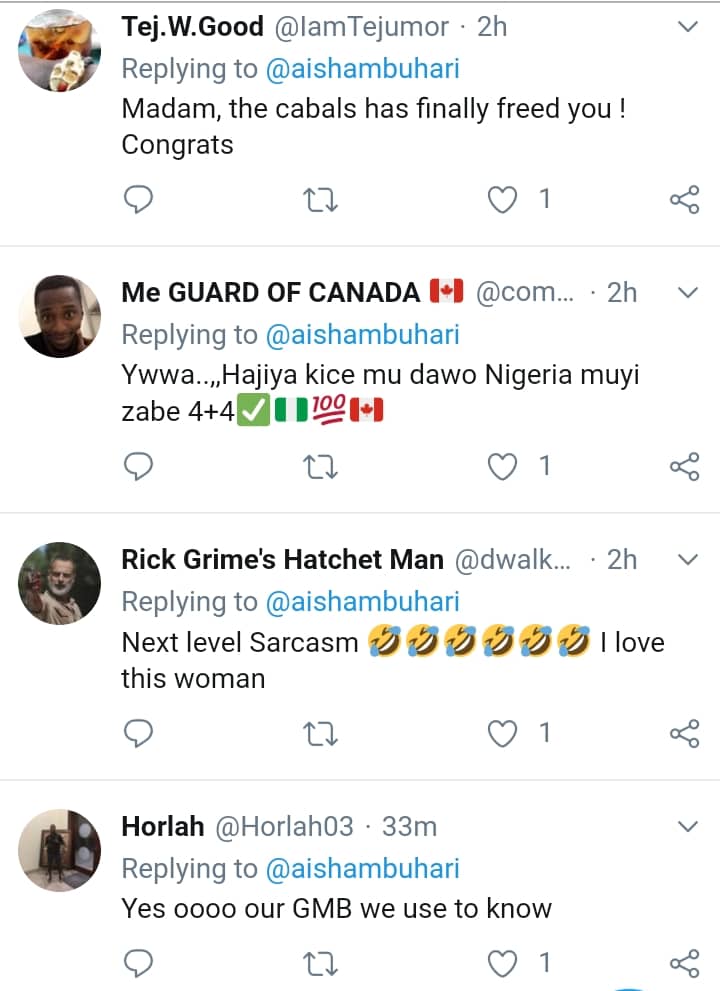View Rick Grime's Hatchet Man profile picture

60,583
